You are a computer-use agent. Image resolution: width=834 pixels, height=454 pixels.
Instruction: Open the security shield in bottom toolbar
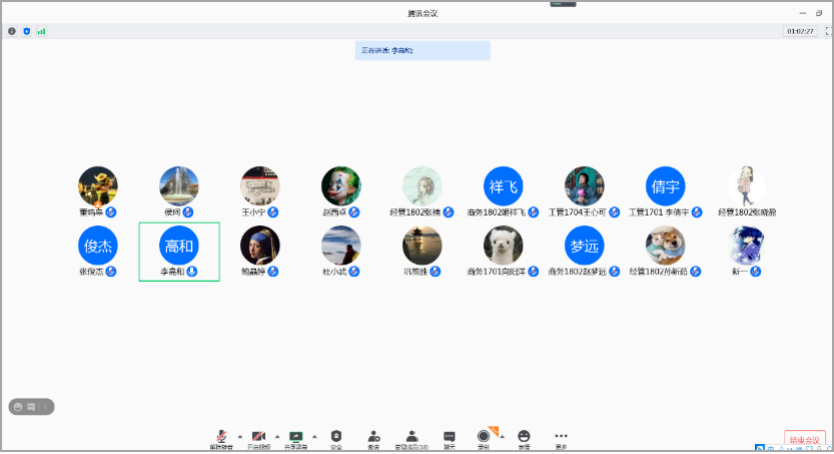coord(336,437)
